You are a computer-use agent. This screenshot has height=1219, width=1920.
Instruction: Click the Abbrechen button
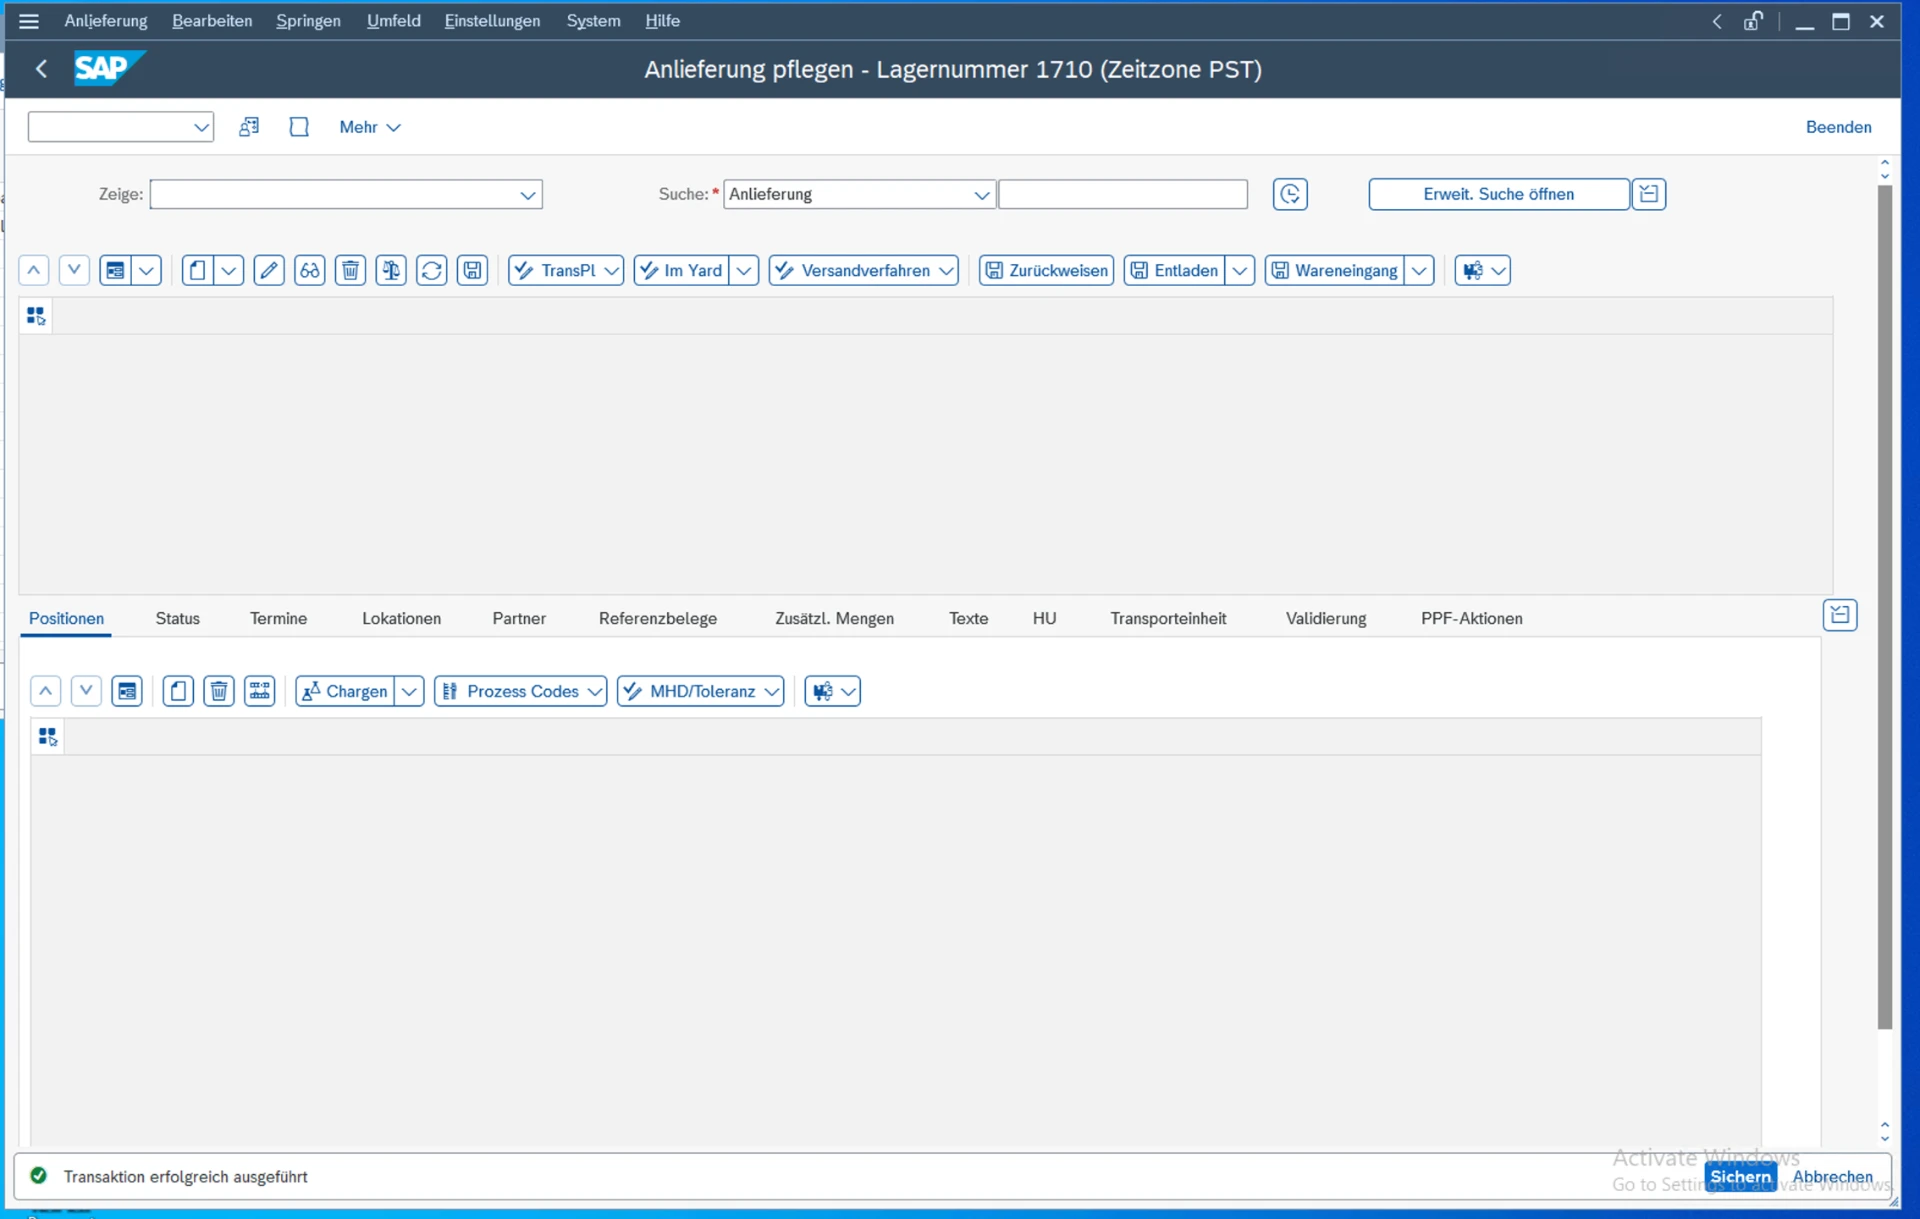click(1833, 1177)
